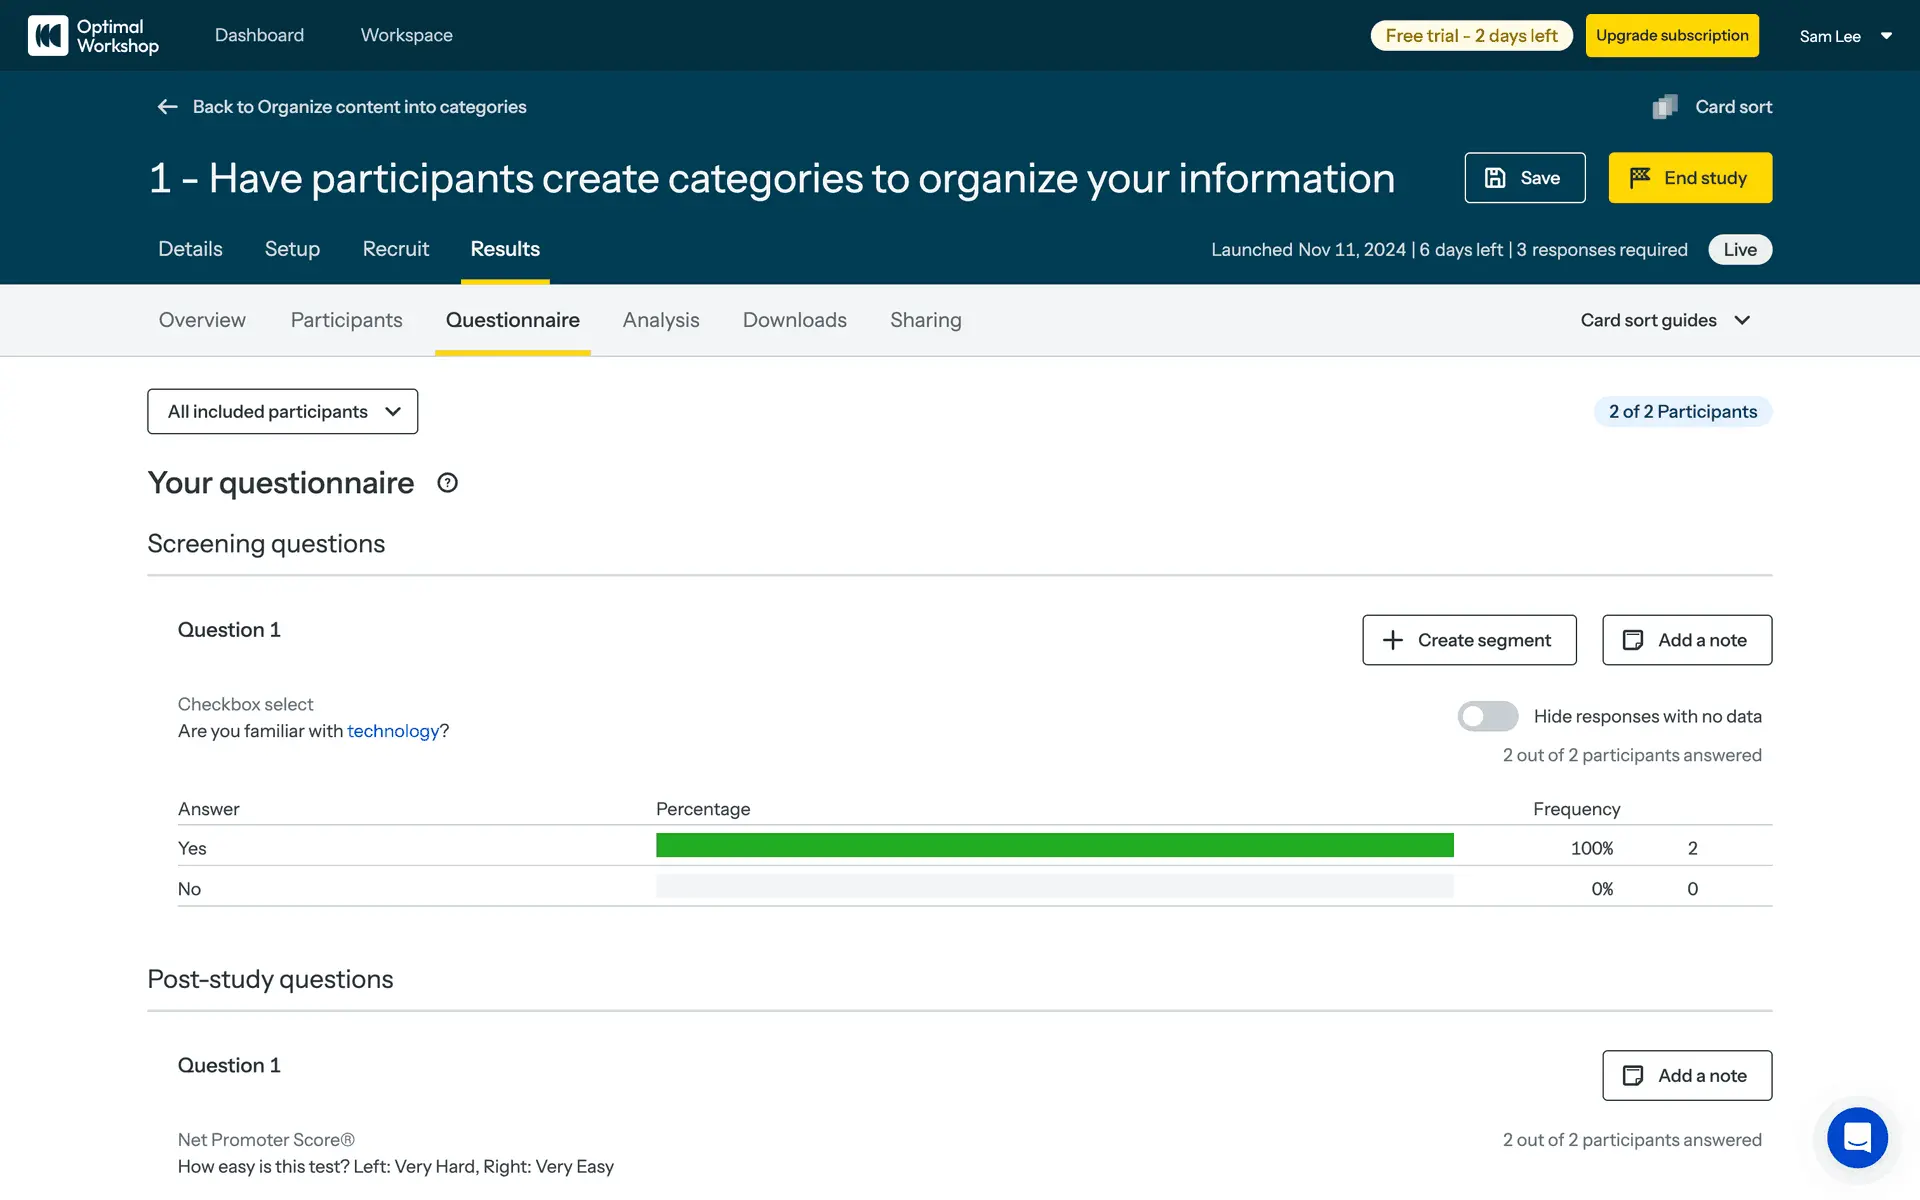Open All included participants dropdown
1920x1200 pixels.
coord(282,412)
